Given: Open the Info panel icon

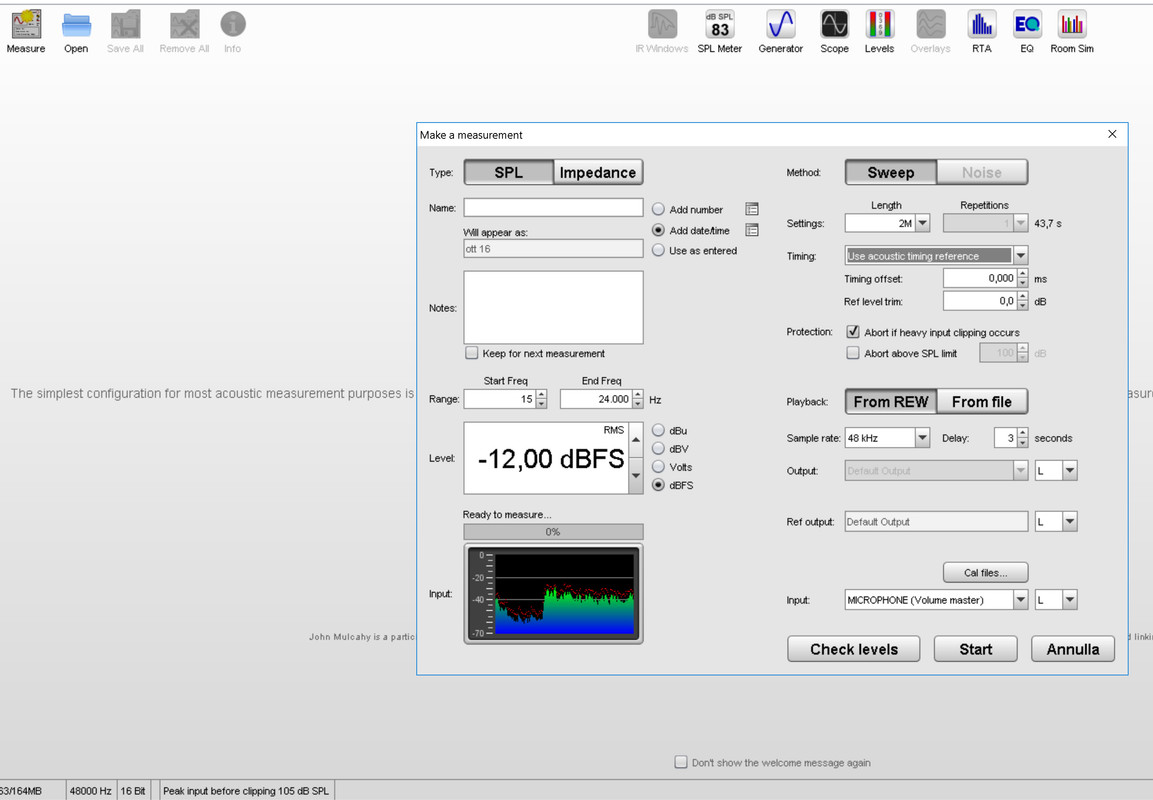Looking at the screenshot, I should point(232,32).
